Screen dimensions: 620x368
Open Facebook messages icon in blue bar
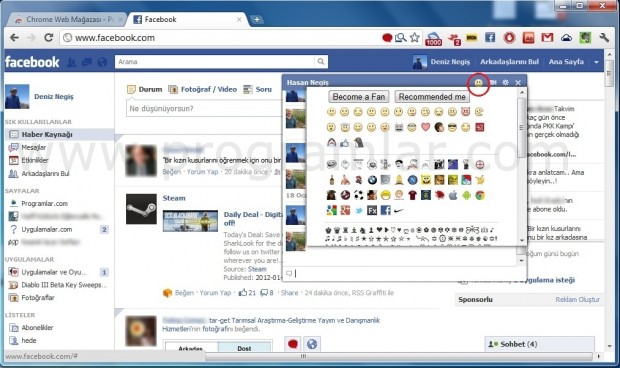click(87, 62)
